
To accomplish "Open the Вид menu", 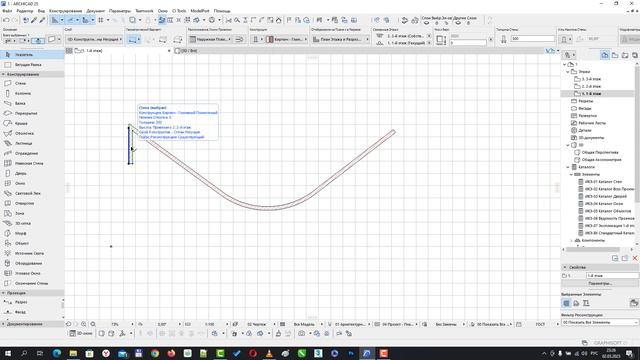I will pyautogui.click(x=41, y=11).
